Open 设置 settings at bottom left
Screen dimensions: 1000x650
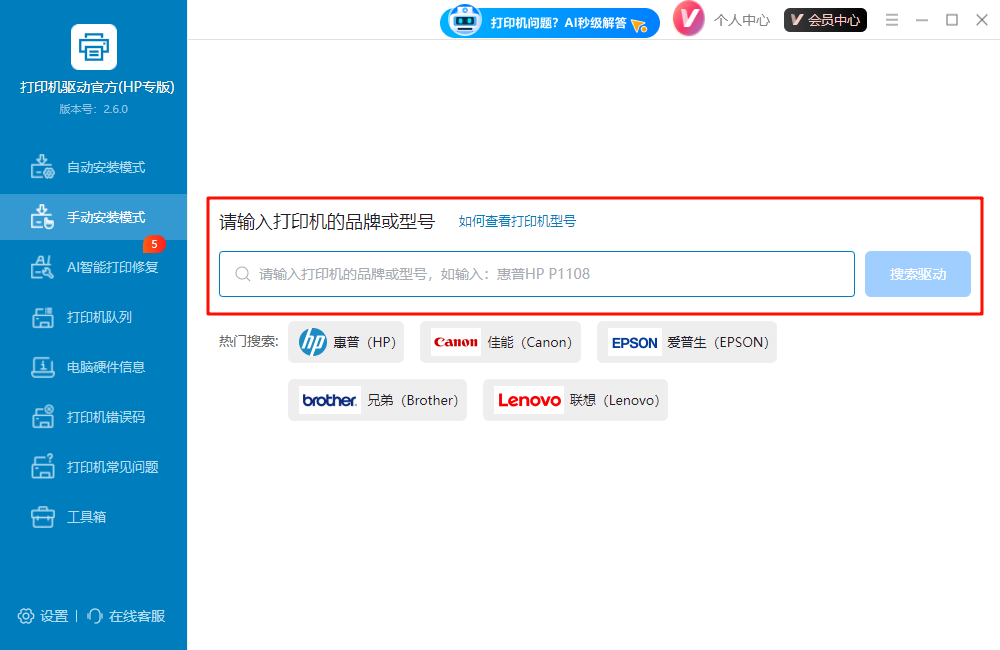pyautogui.click(x=42, y=616)
